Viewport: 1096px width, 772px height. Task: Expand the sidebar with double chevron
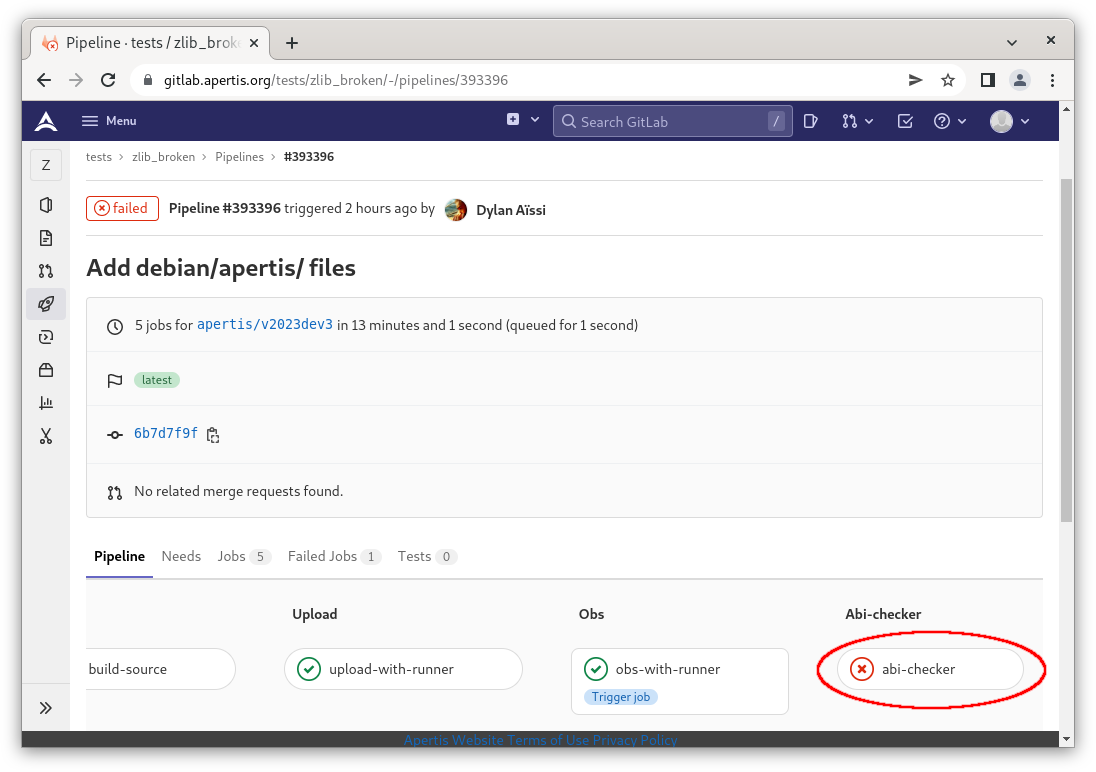pyautogui.click(x=46, y=708)
